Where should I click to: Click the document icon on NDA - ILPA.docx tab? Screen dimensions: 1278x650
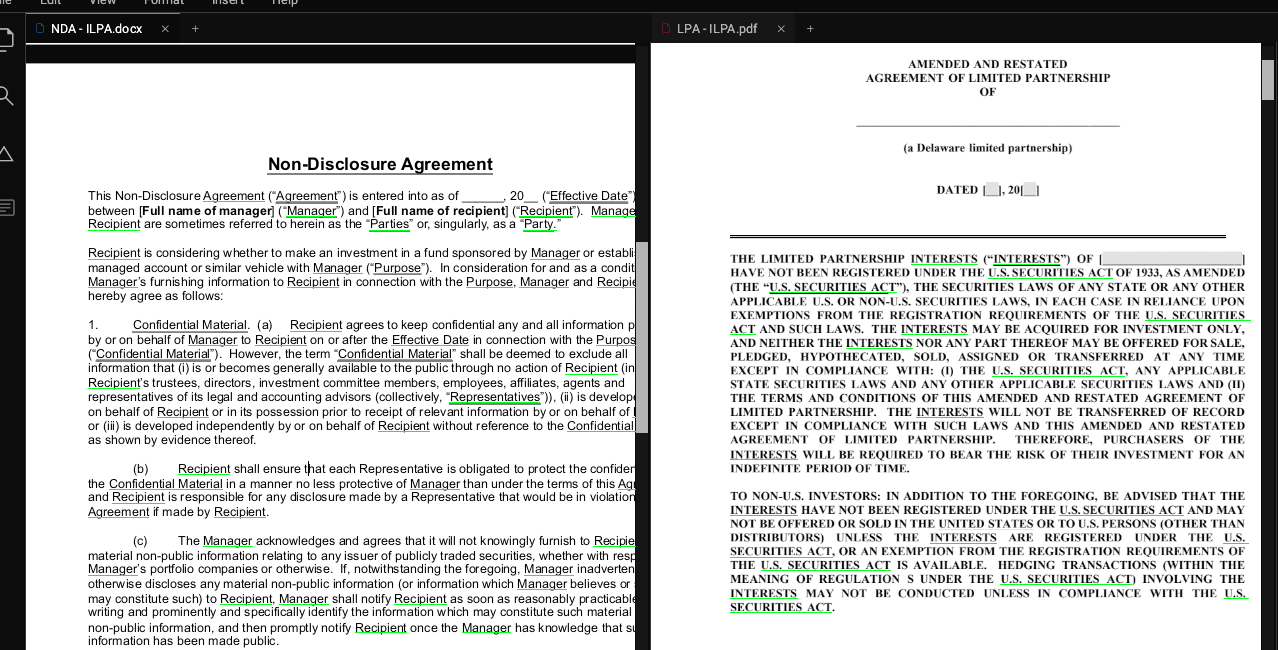point(40,28)
